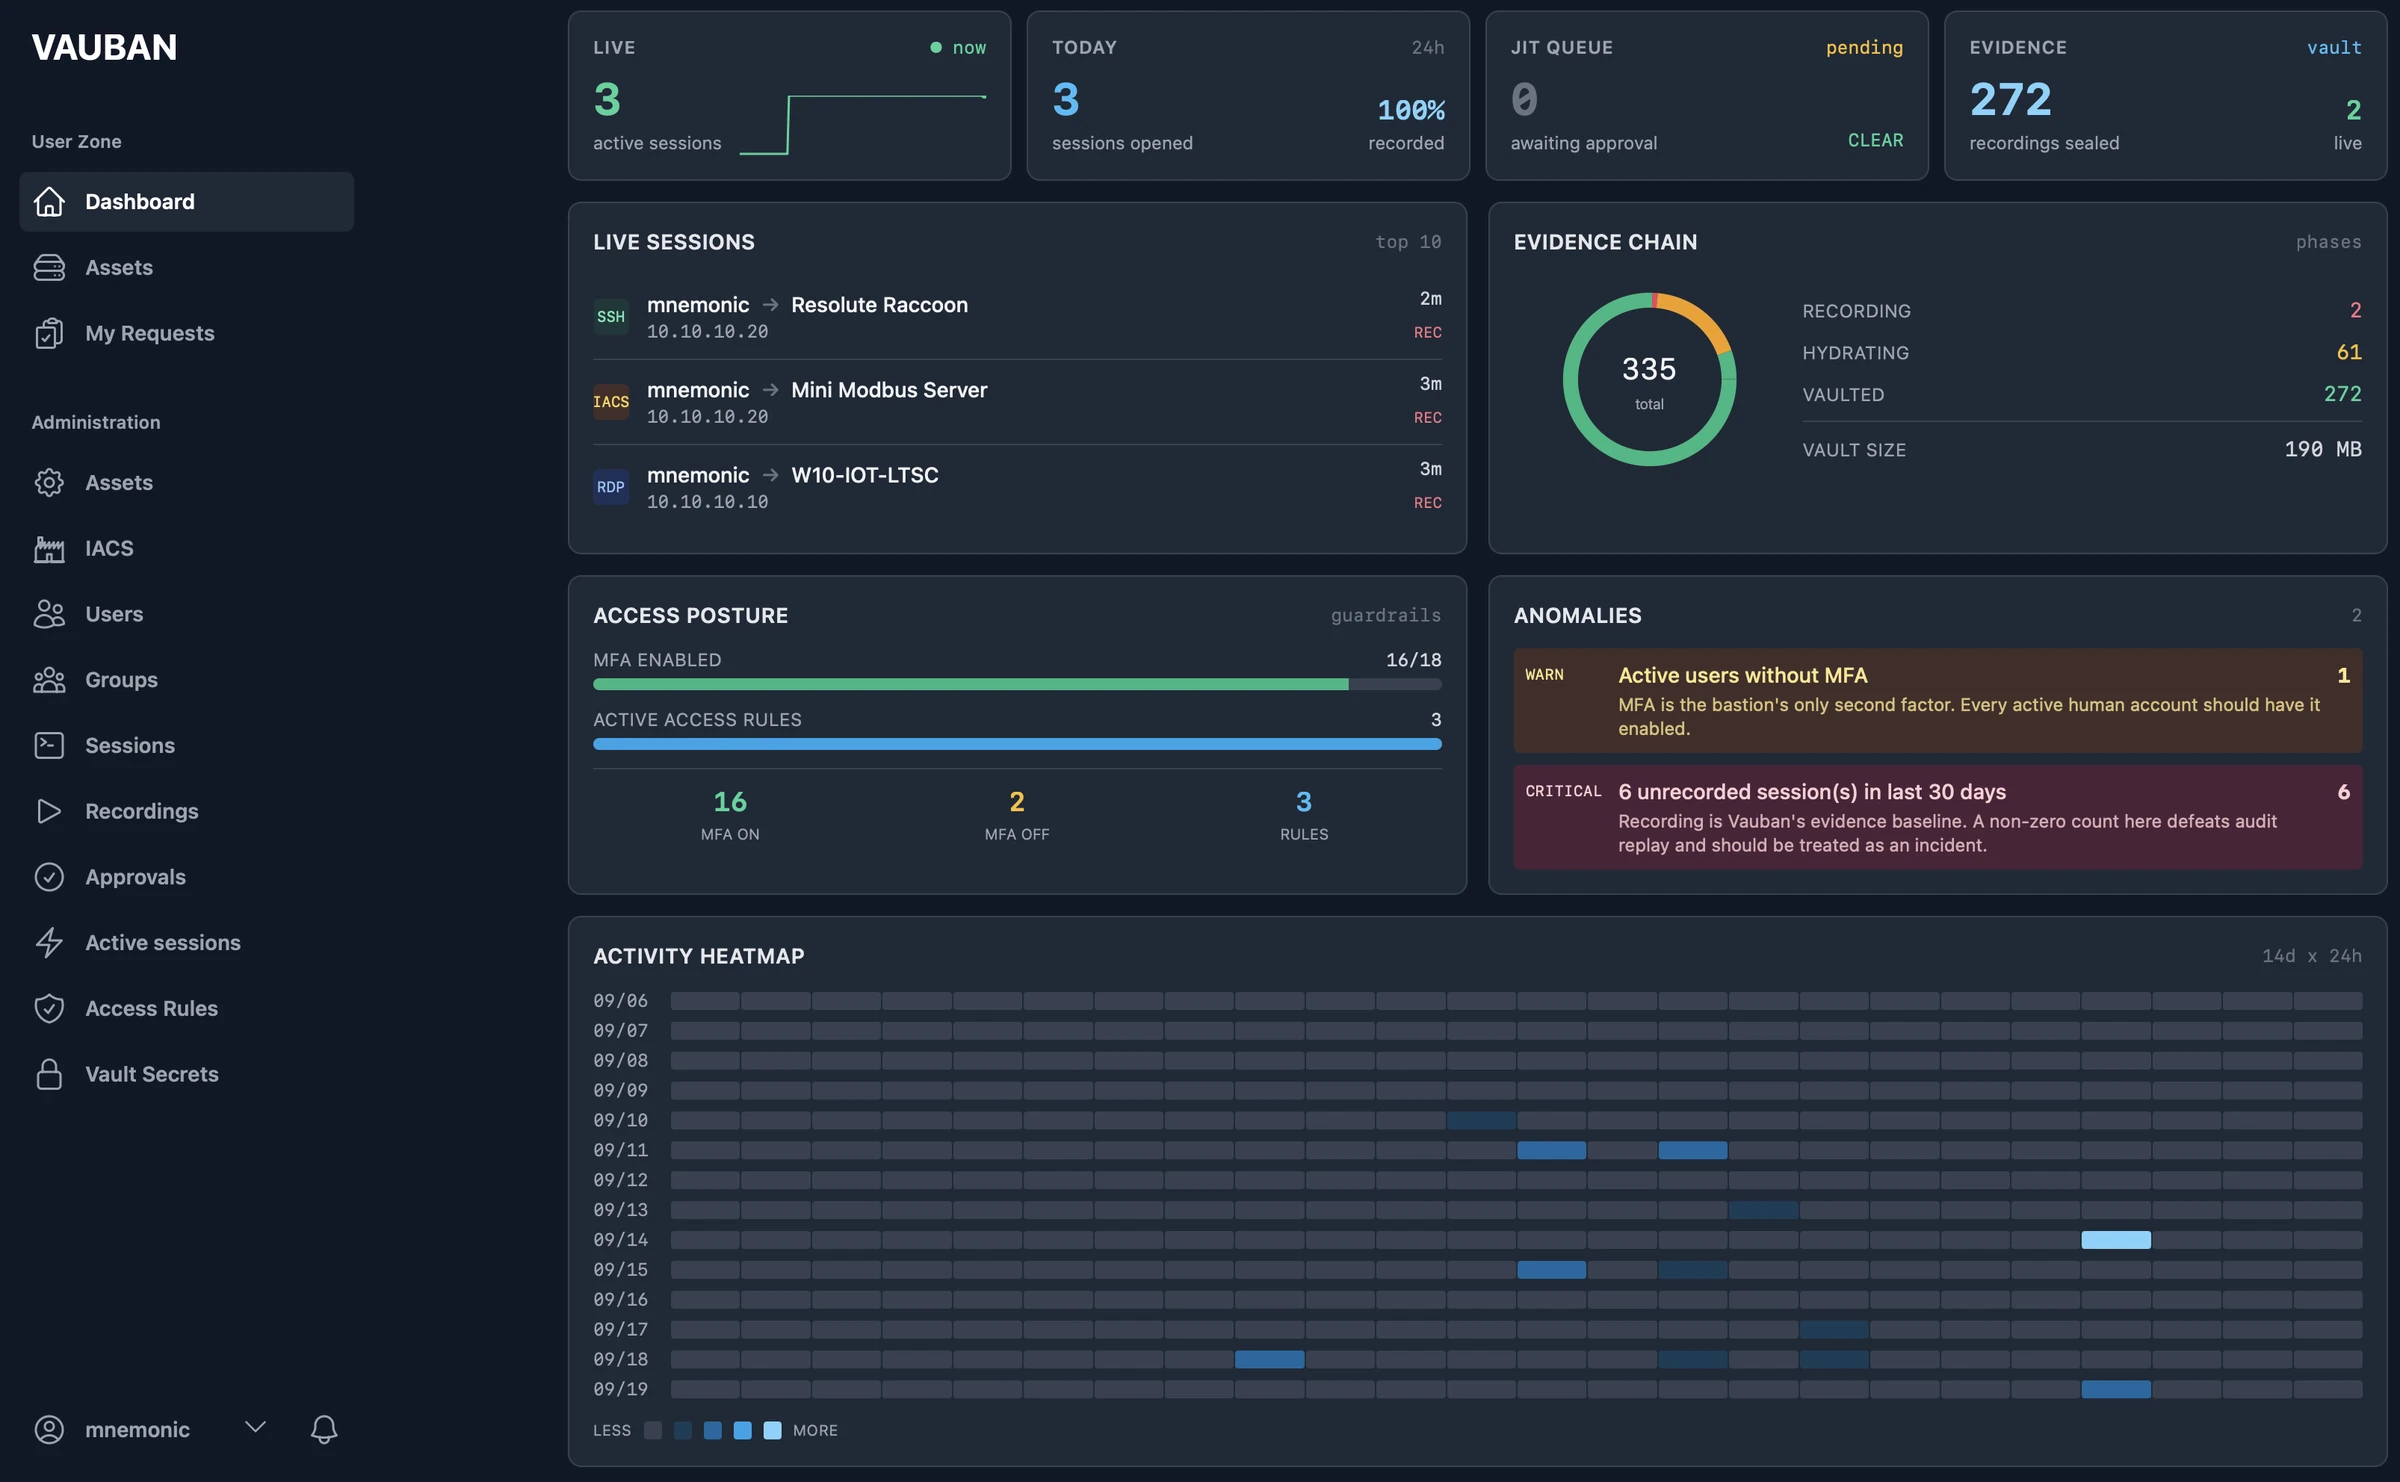2400x1482 pixels.
Task: Click the Users people icon
Action: click(49, 614)
